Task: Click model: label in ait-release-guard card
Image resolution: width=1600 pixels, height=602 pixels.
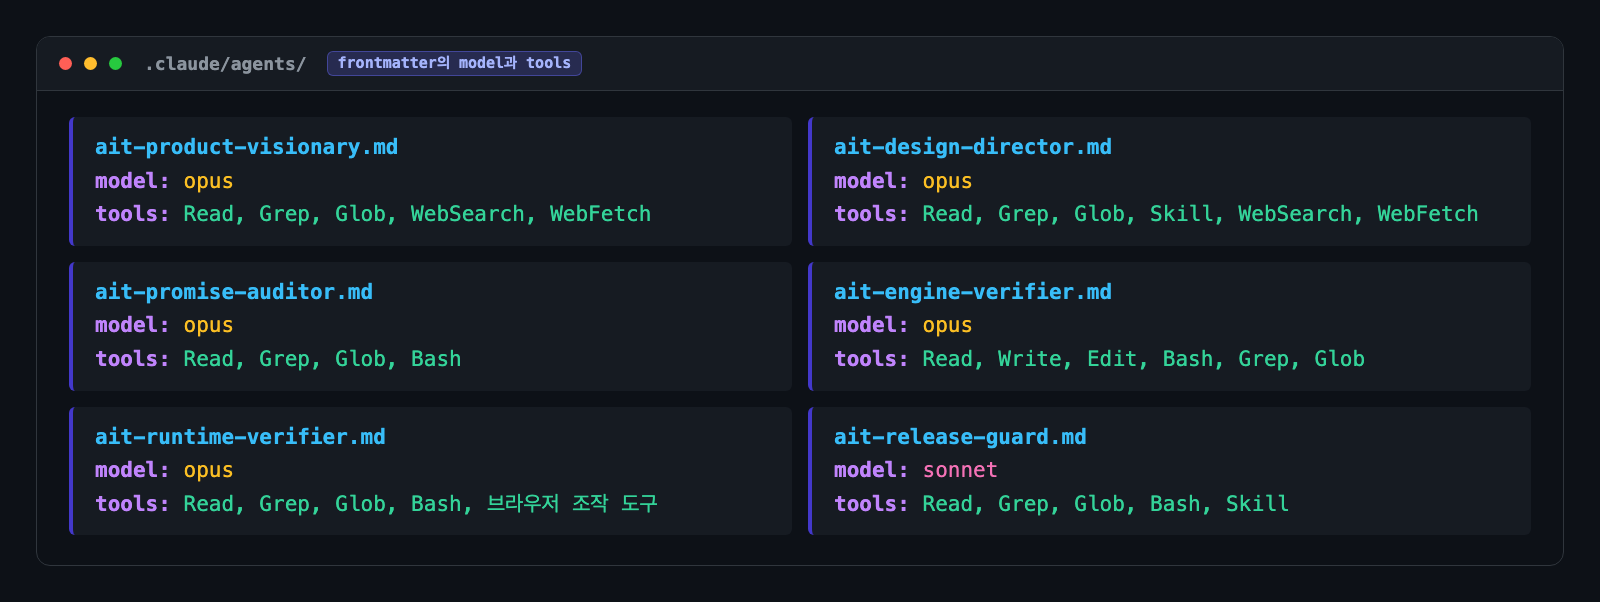Action: (x=871, y=470)
